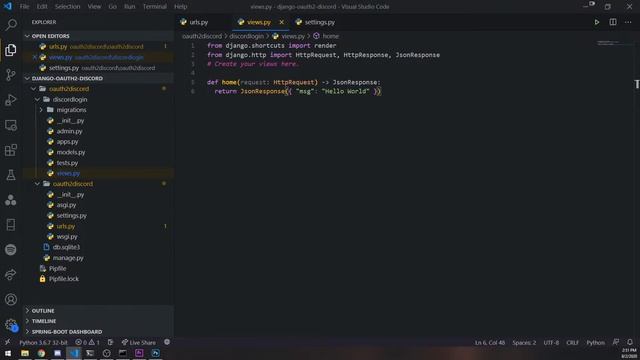
Task: Open the Windows Start menu
Action: click(8, 353)
